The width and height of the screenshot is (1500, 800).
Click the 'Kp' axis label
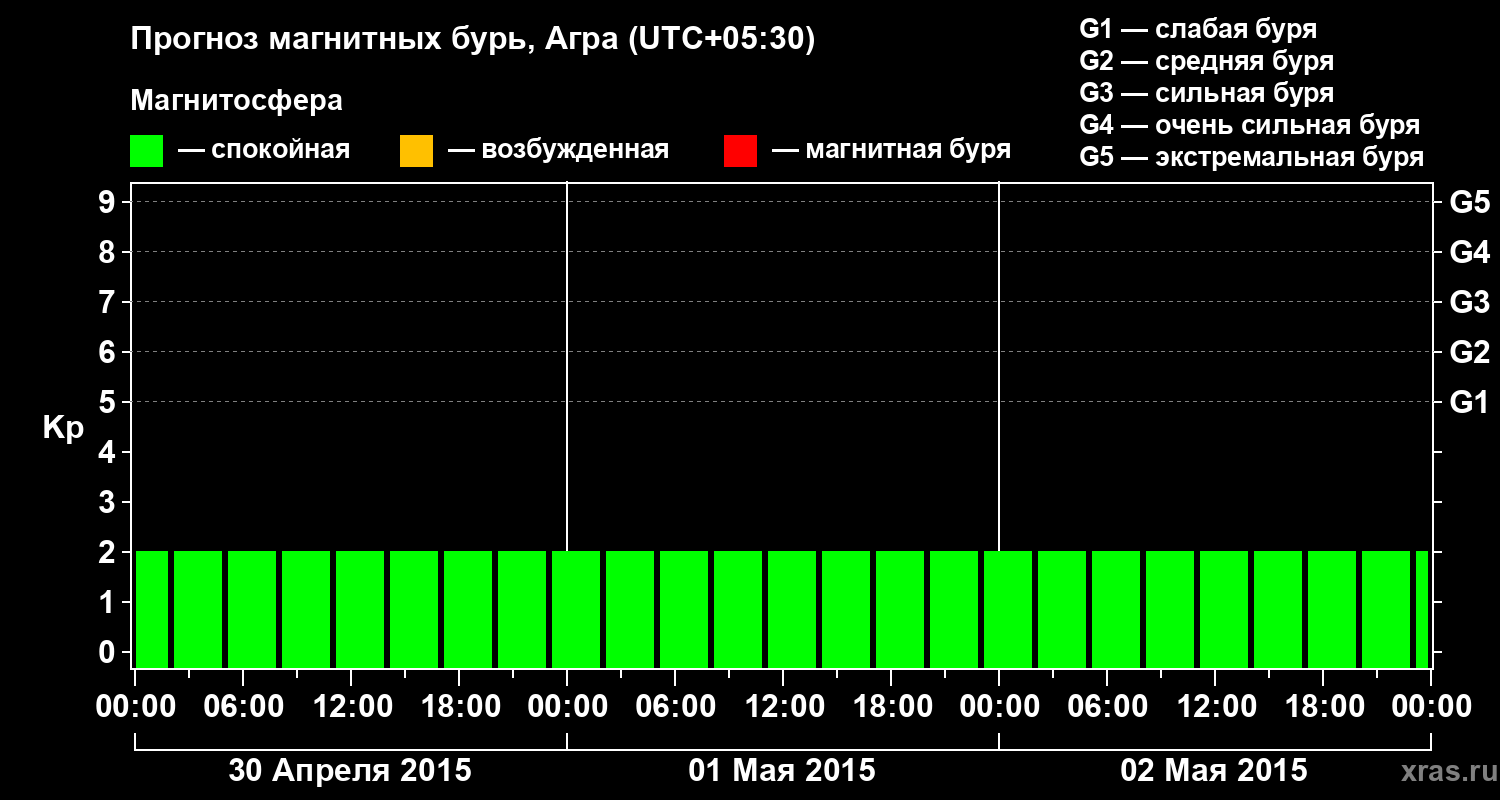(63, 428)
